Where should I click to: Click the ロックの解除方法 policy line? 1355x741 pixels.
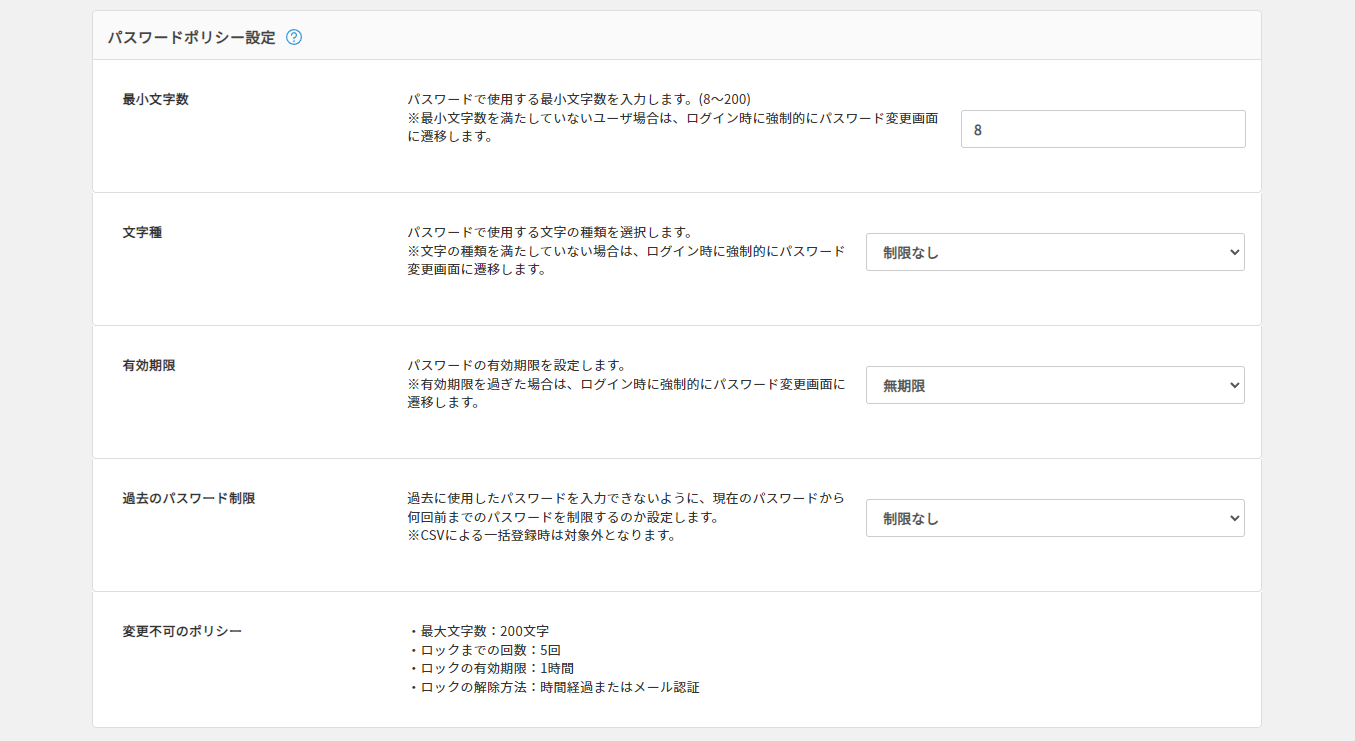[x=554, y=687]
